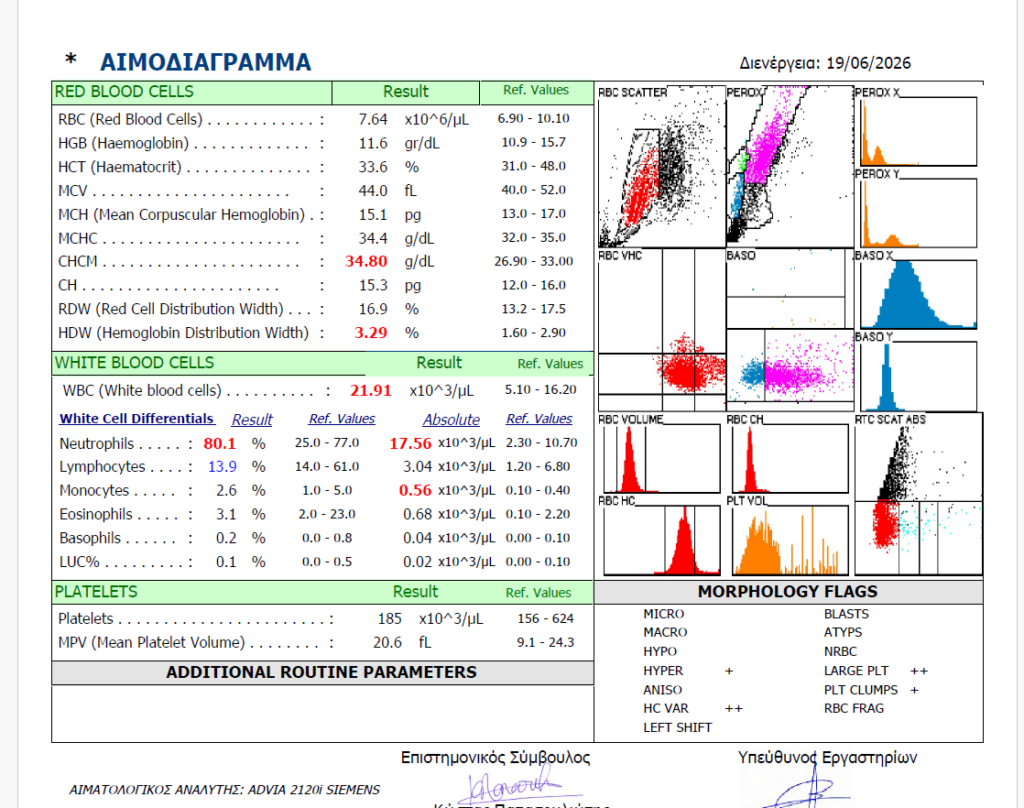Open the PEROX Y histogram
Image resolution: width=1024 pixels, height=808 pixels.
(918, 209)
